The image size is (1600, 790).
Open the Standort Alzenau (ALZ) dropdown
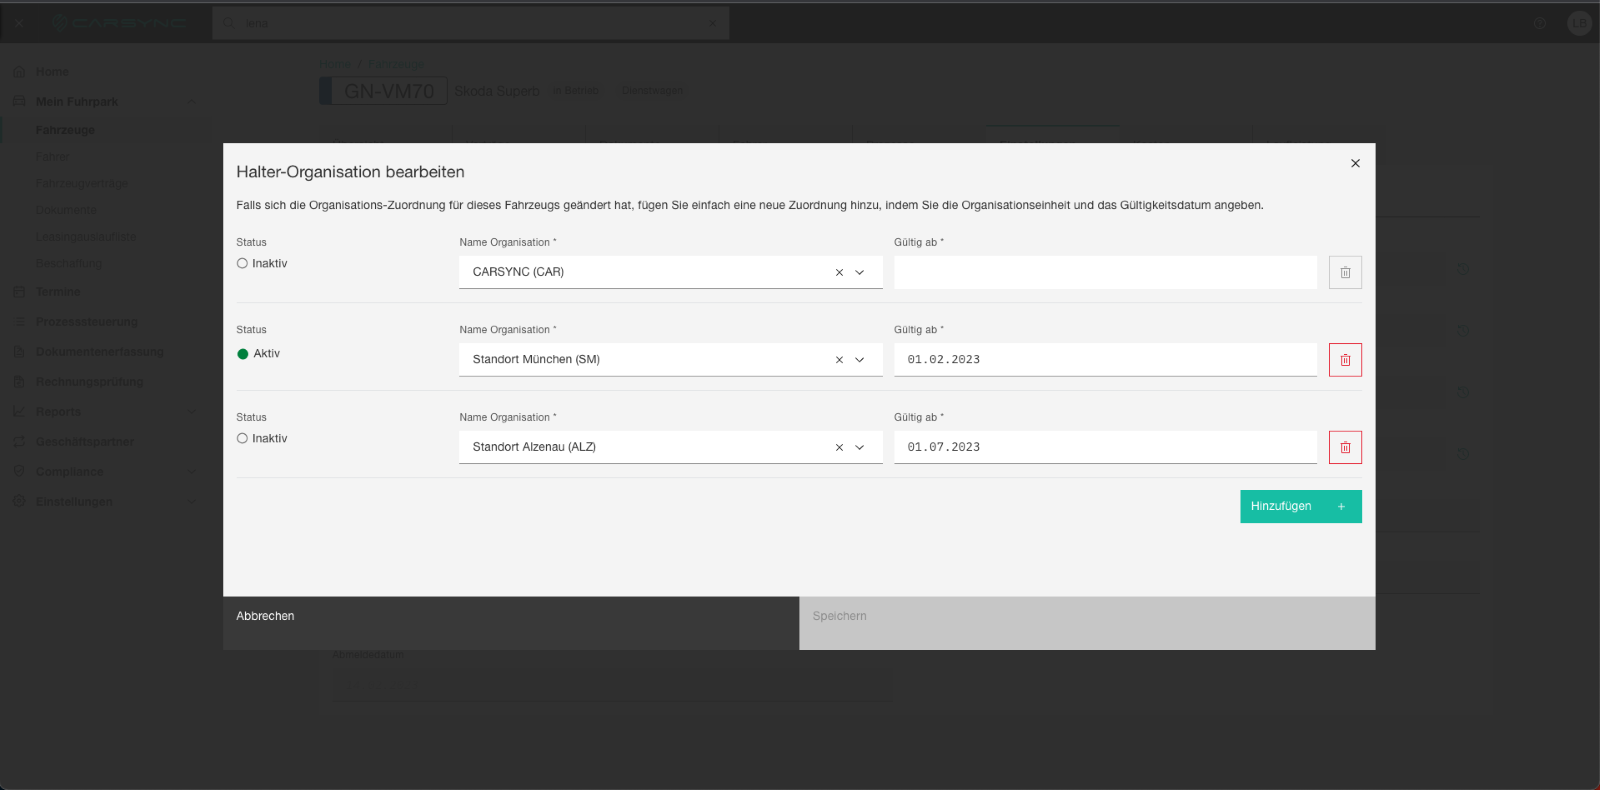click(x=860, y=447)
